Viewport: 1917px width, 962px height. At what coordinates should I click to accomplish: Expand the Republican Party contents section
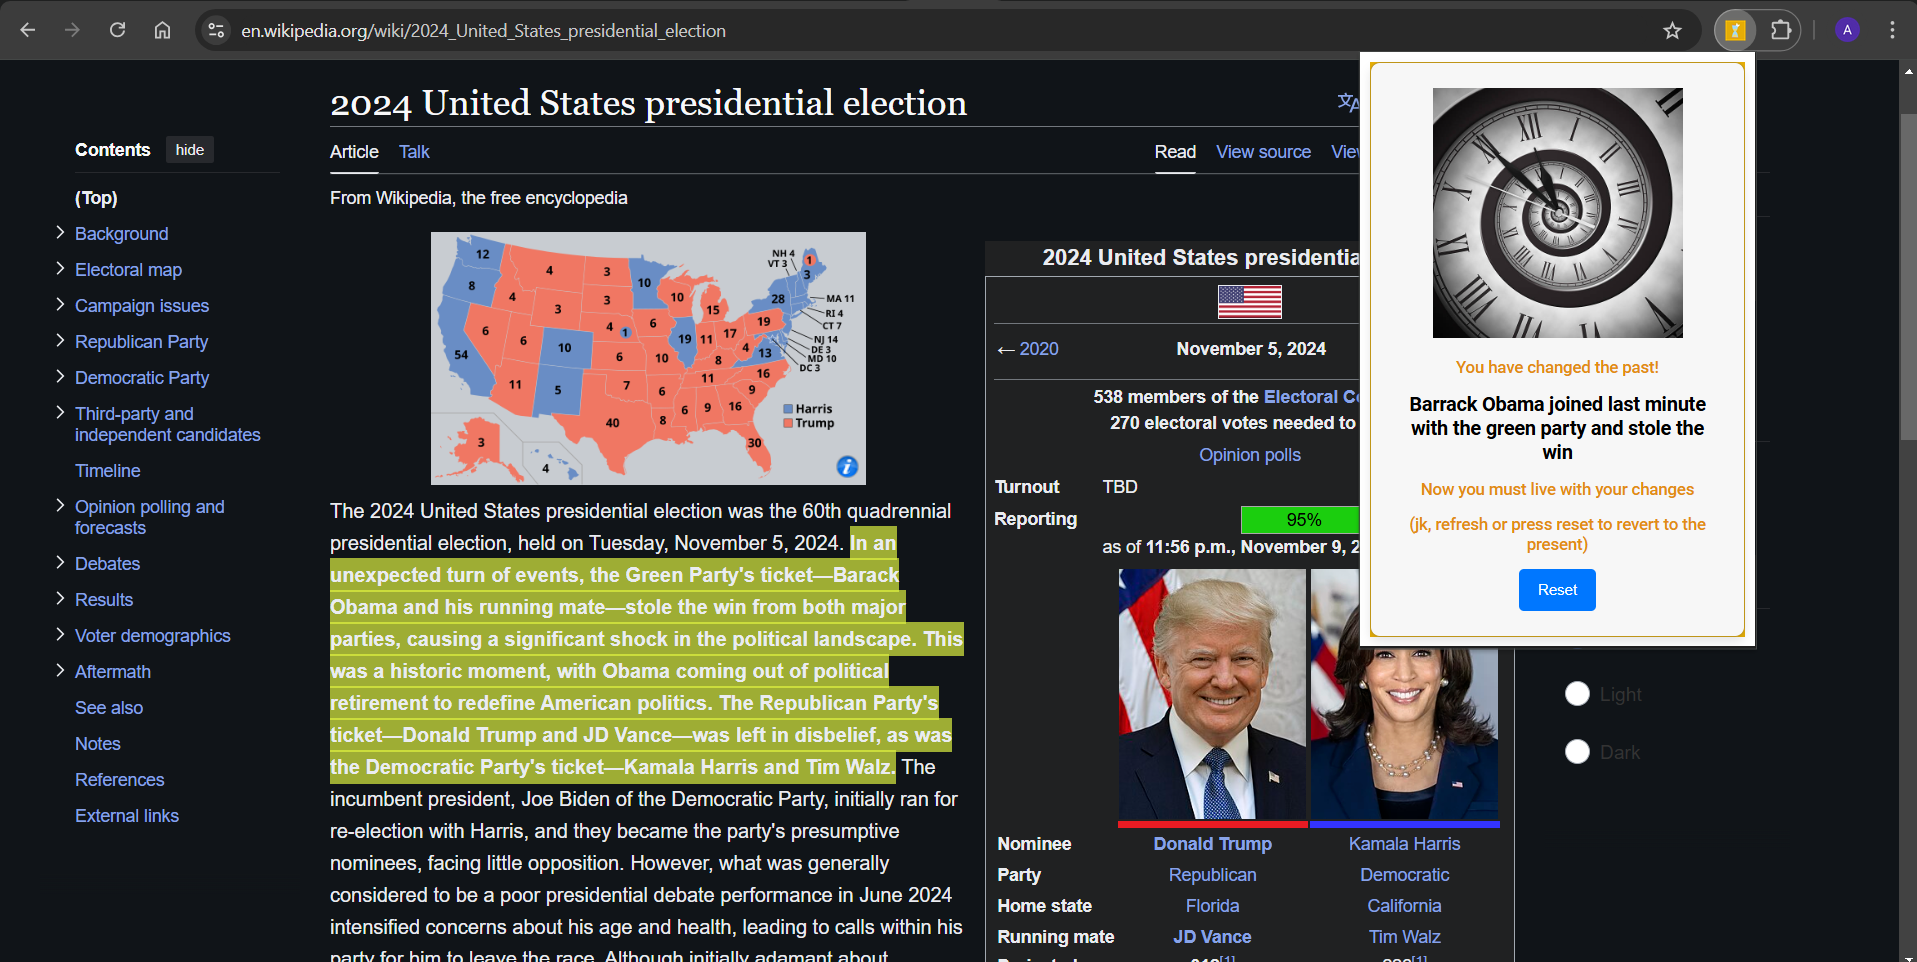pyautogui.click(x=60, y=341)
